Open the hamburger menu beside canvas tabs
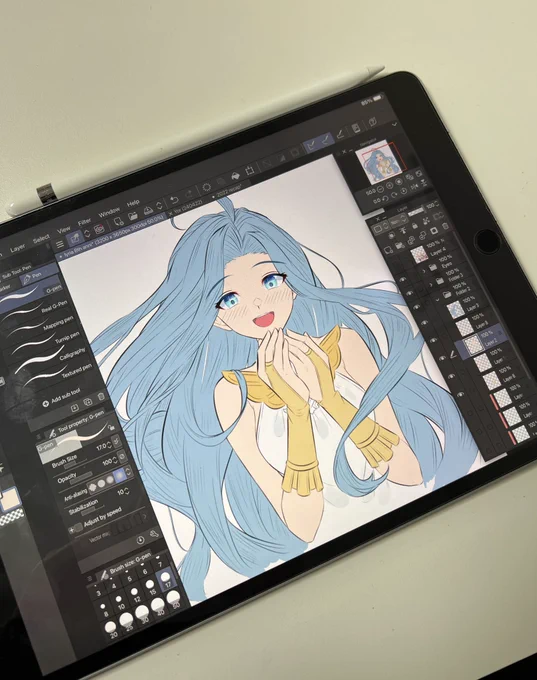 pos(60,245)
